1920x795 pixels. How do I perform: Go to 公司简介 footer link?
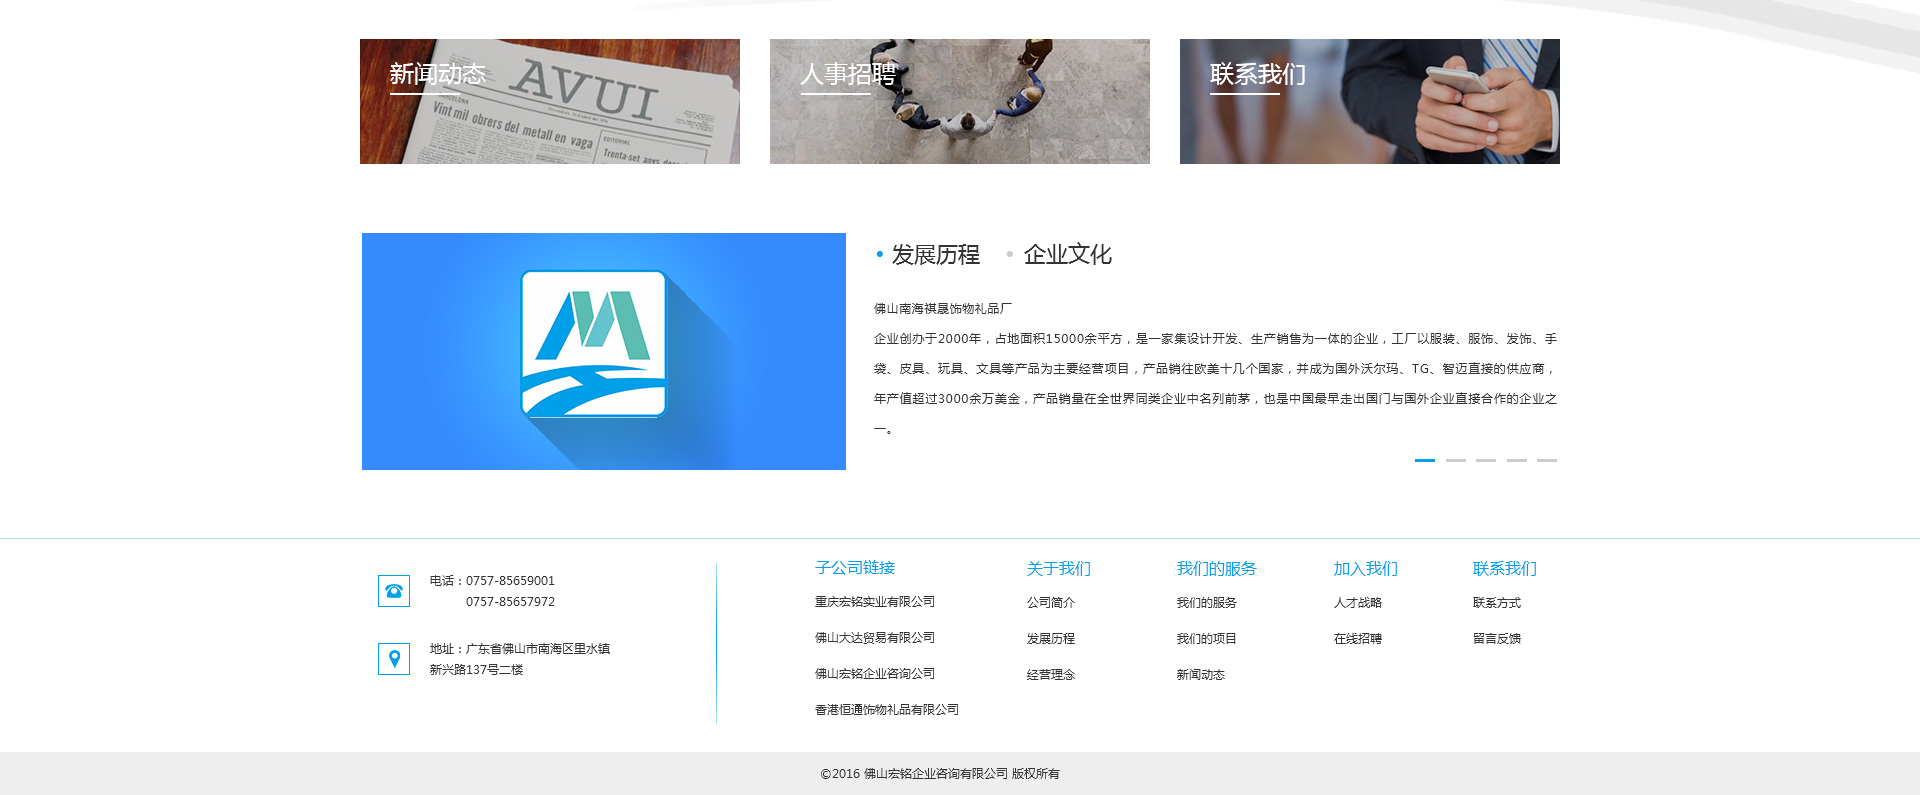point(1050,603)
